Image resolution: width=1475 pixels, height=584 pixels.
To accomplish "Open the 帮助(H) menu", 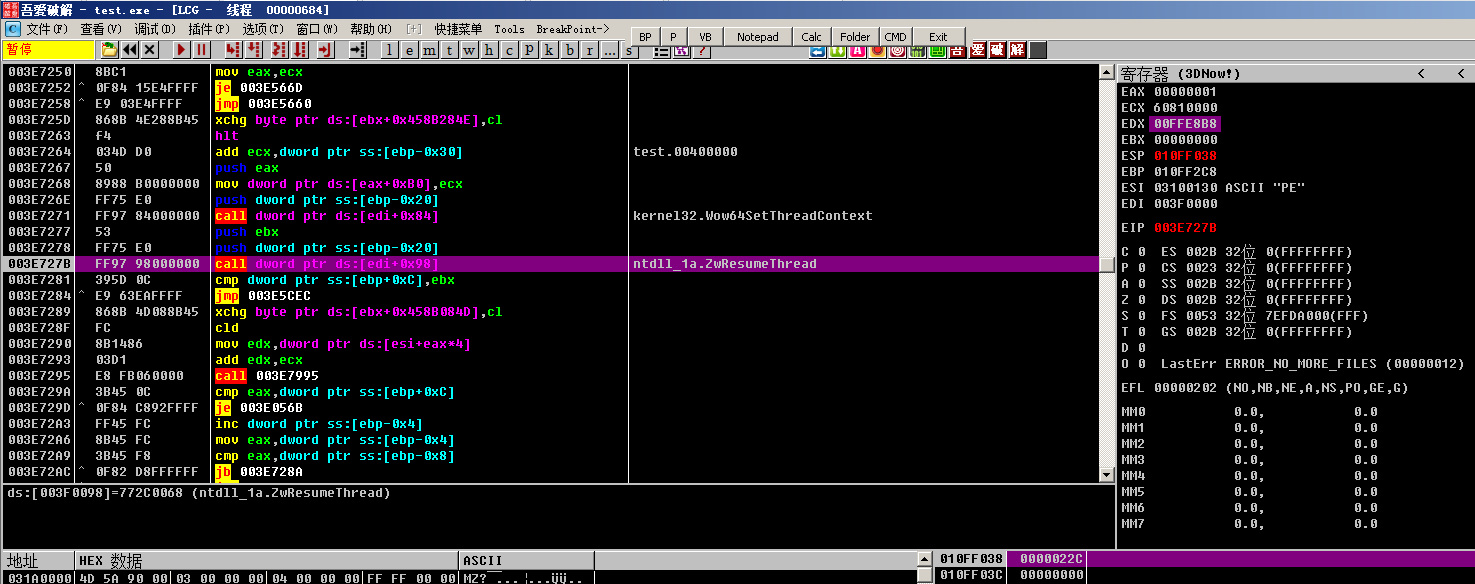I will (371, 29).
